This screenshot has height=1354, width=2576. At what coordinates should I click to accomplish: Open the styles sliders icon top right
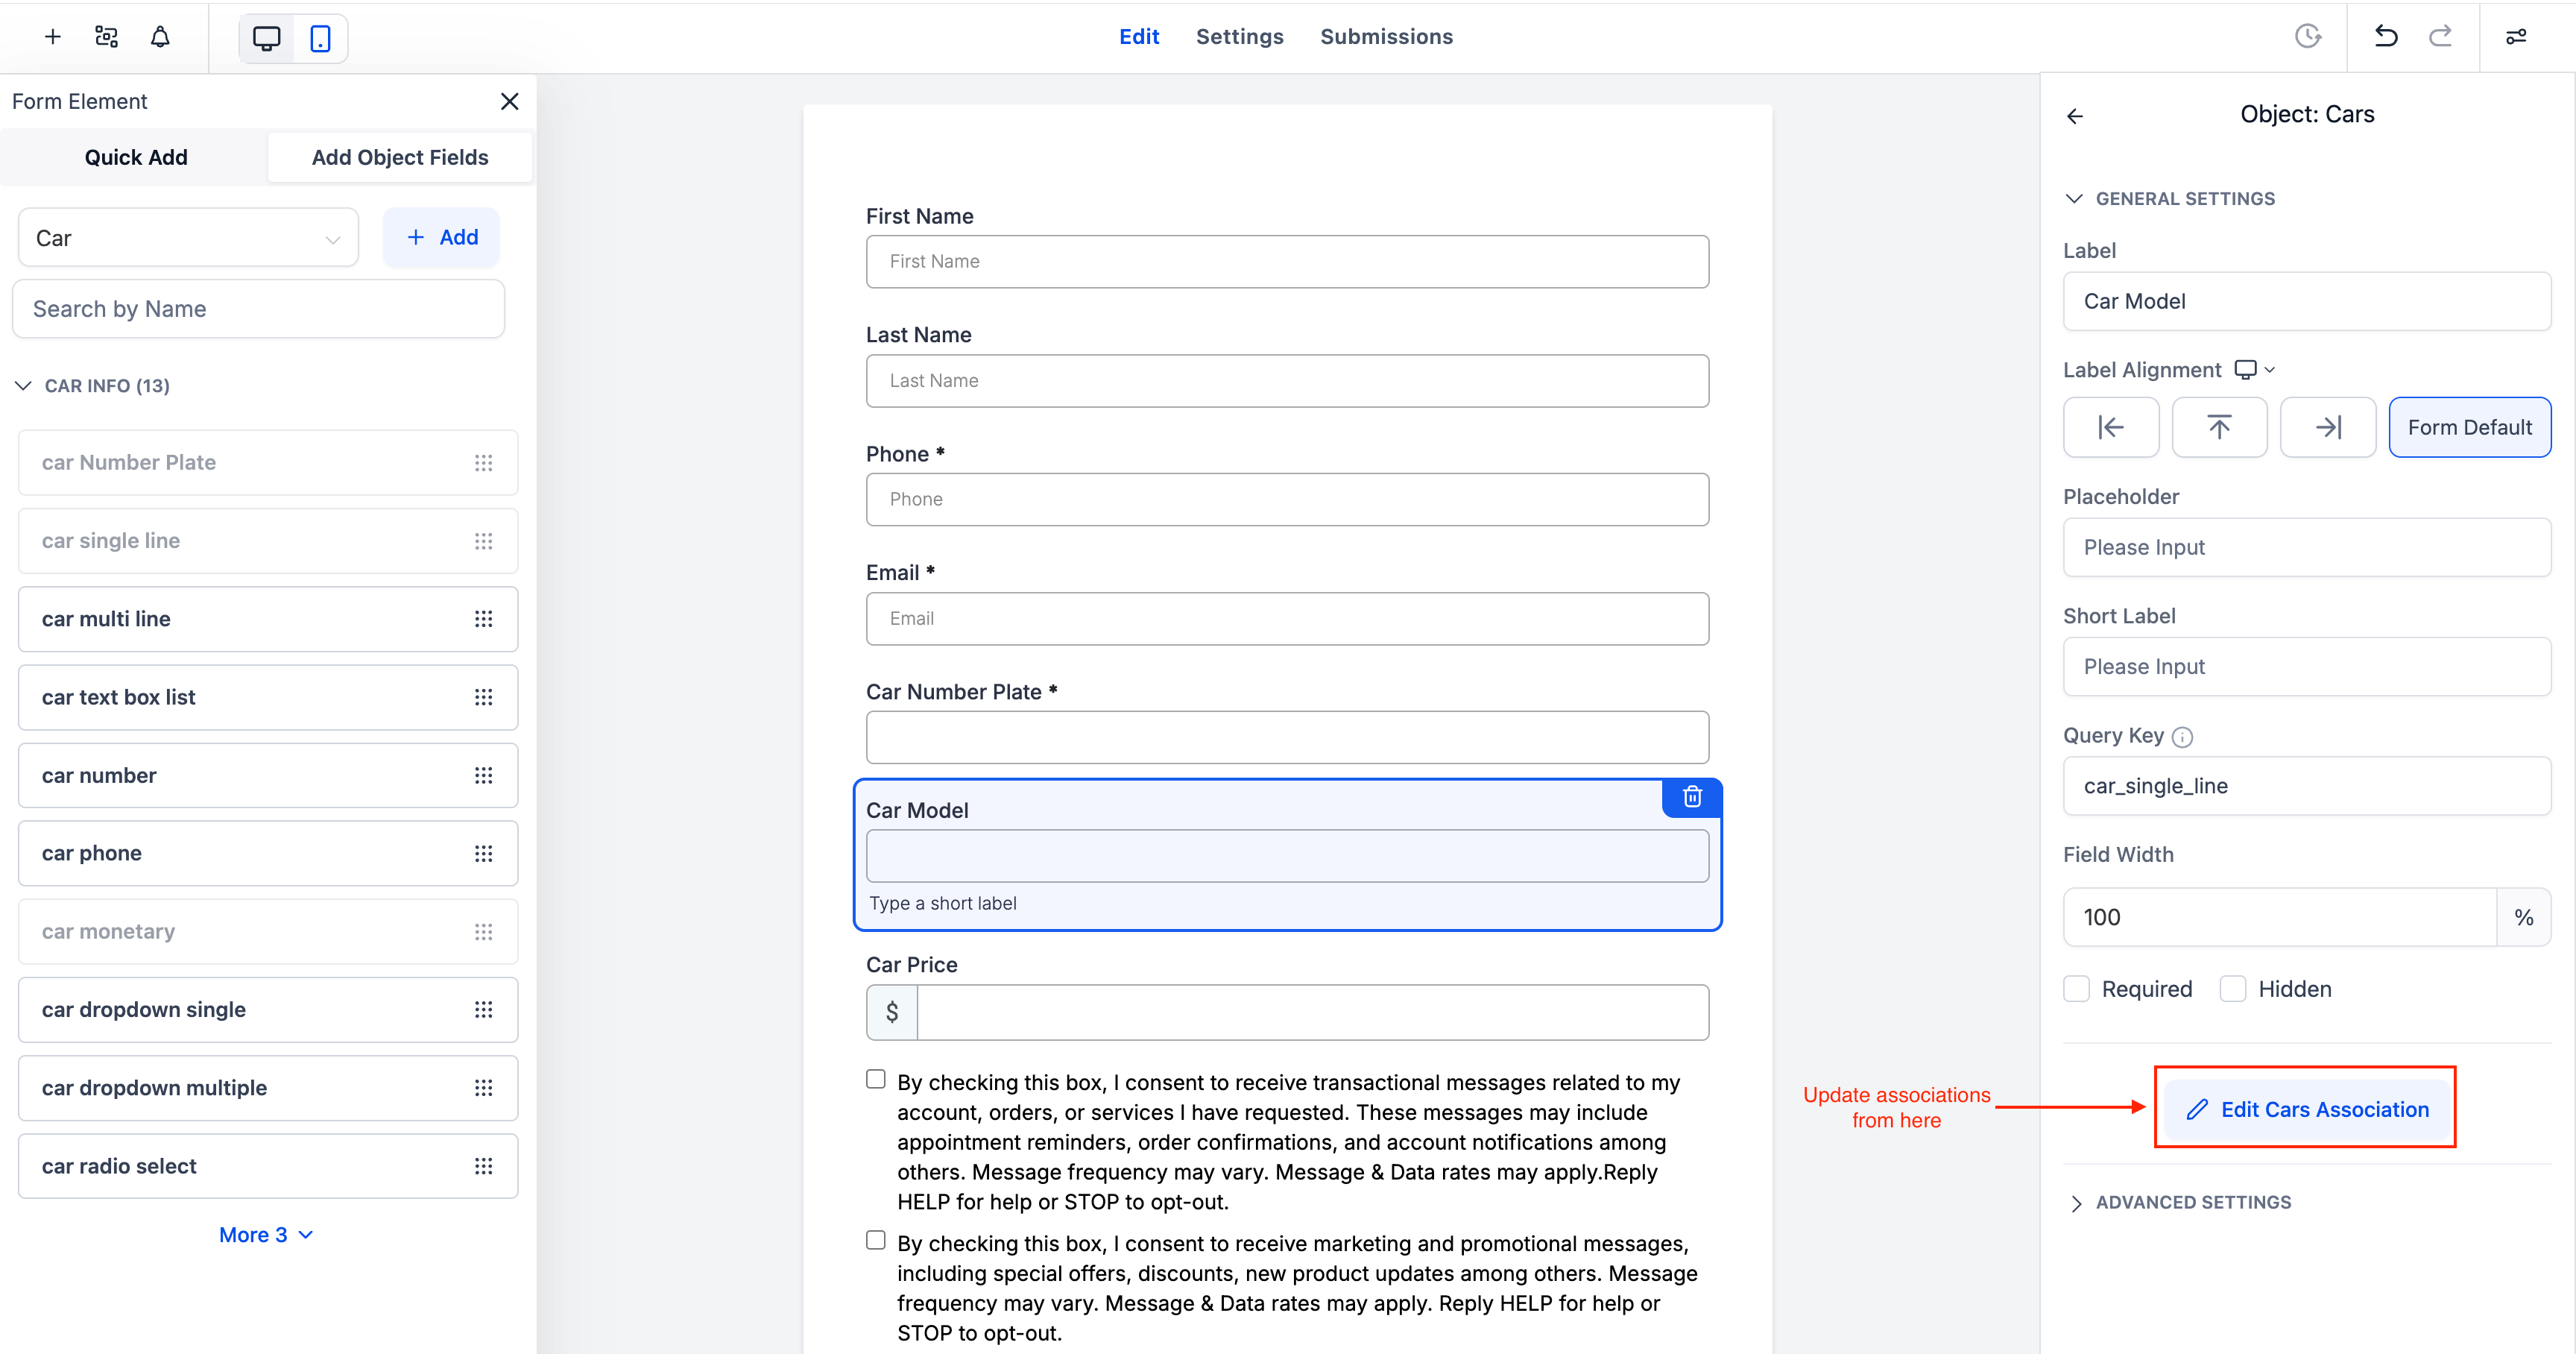(2516, 37)
